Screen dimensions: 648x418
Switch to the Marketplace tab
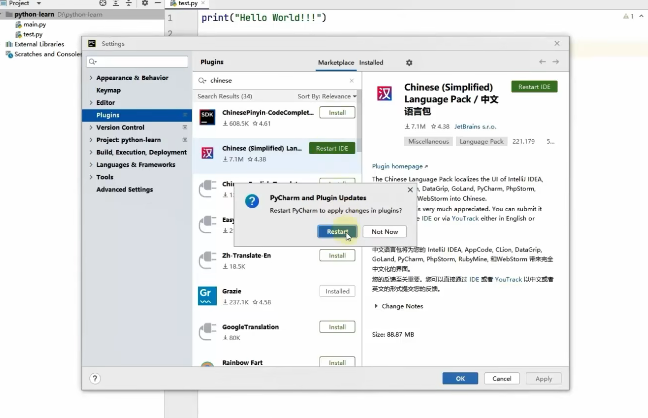point(336,62)
